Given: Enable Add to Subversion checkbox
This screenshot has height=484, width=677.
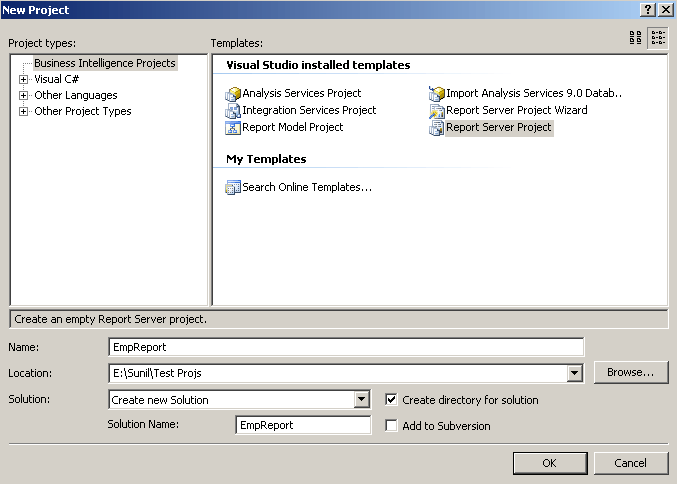Looking at the screenshot, I should pos(392,425).
